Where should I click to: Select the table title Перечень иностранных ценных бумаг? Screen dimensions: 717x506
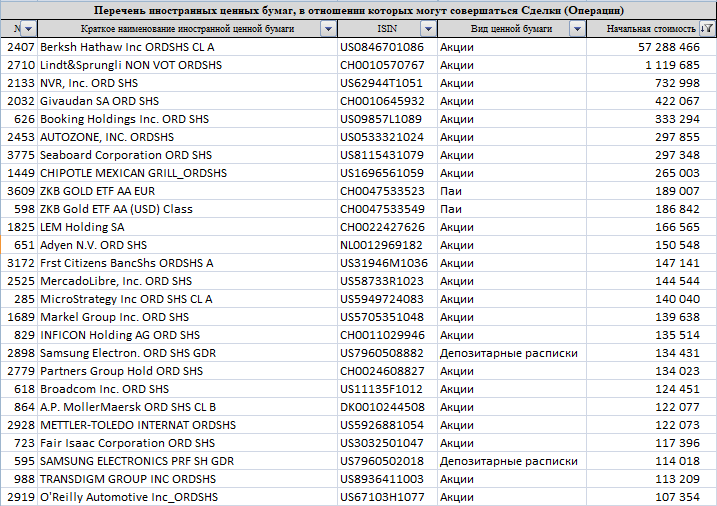point(358,11)
